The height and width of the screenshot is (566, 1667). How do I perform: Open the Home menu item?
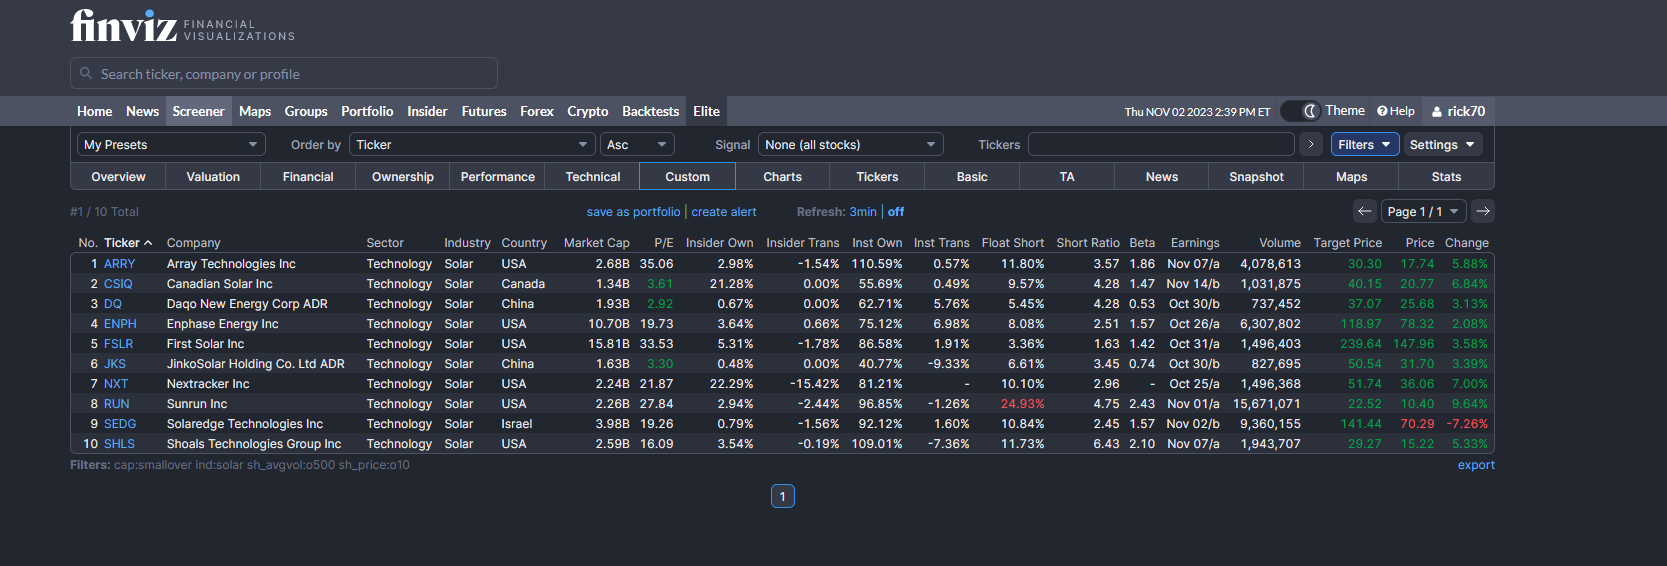(x=95, y=111)
